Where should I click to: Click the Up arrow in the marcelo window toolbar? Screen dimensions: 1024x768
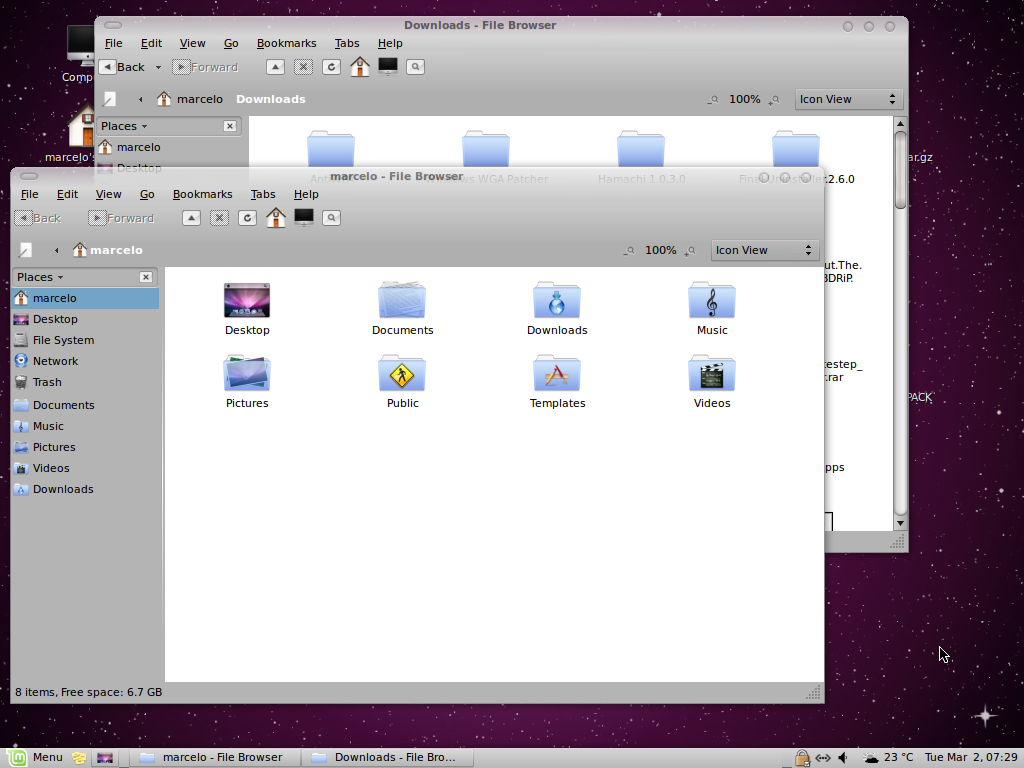(x=191, y=218)
